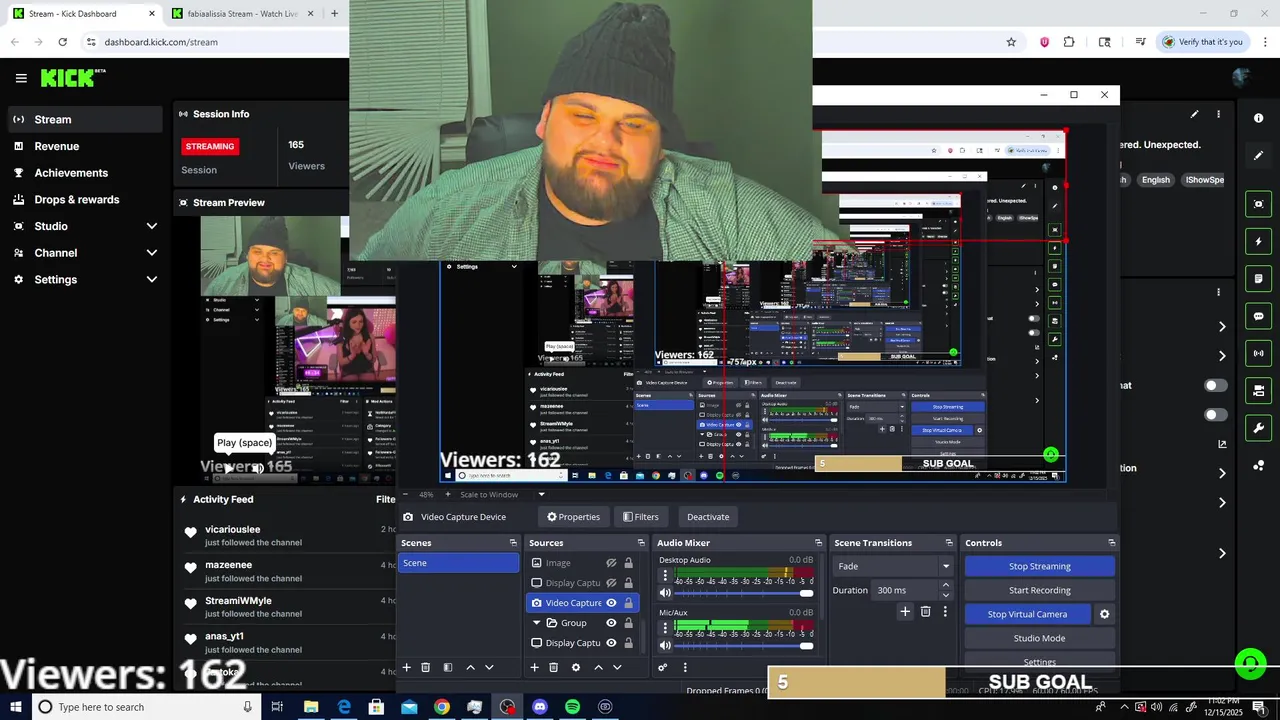Open source Properties button
This screenshot has width=1280, height=720.
click(x=573, y=517)
